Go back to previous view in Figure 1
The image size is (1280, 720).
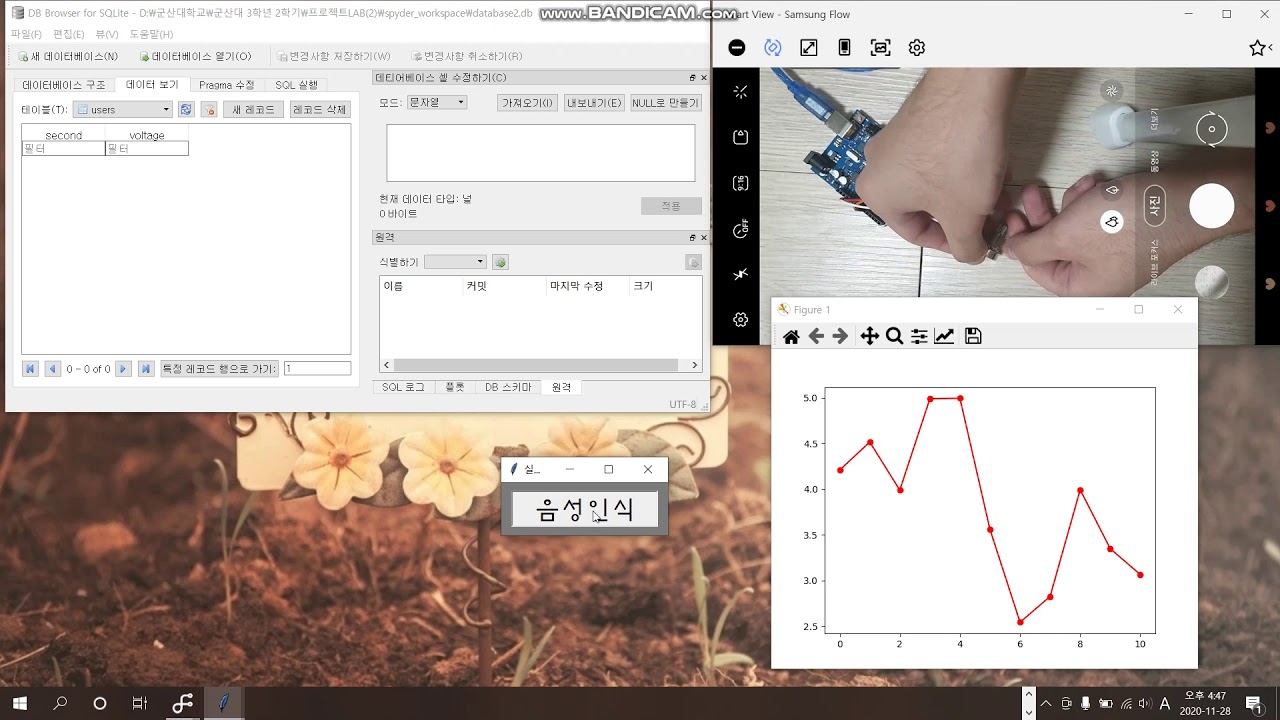(816, 337)
